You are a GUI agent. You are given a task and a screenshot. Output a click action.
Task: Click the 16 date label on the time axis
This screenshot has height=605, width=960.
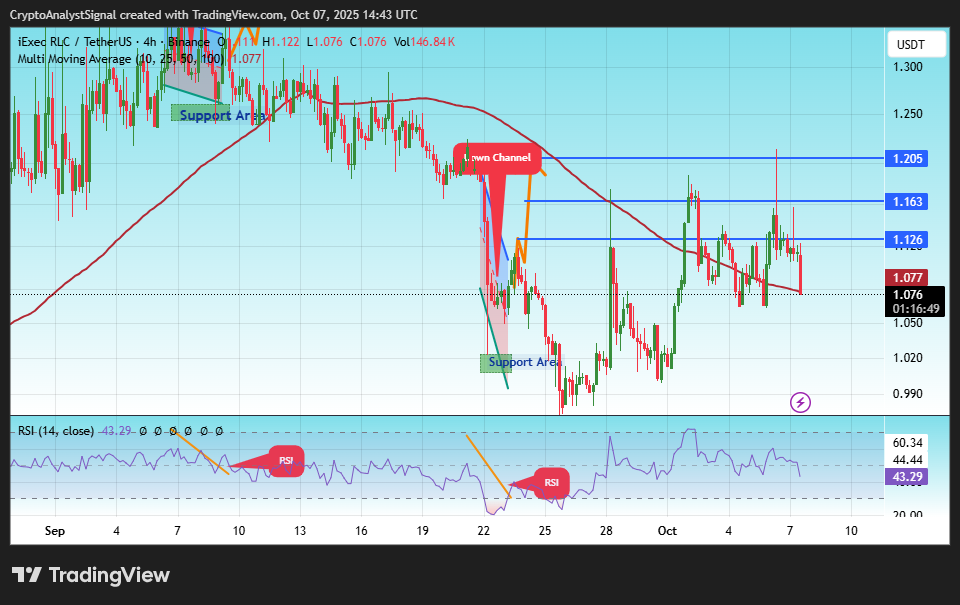(361, 531)
